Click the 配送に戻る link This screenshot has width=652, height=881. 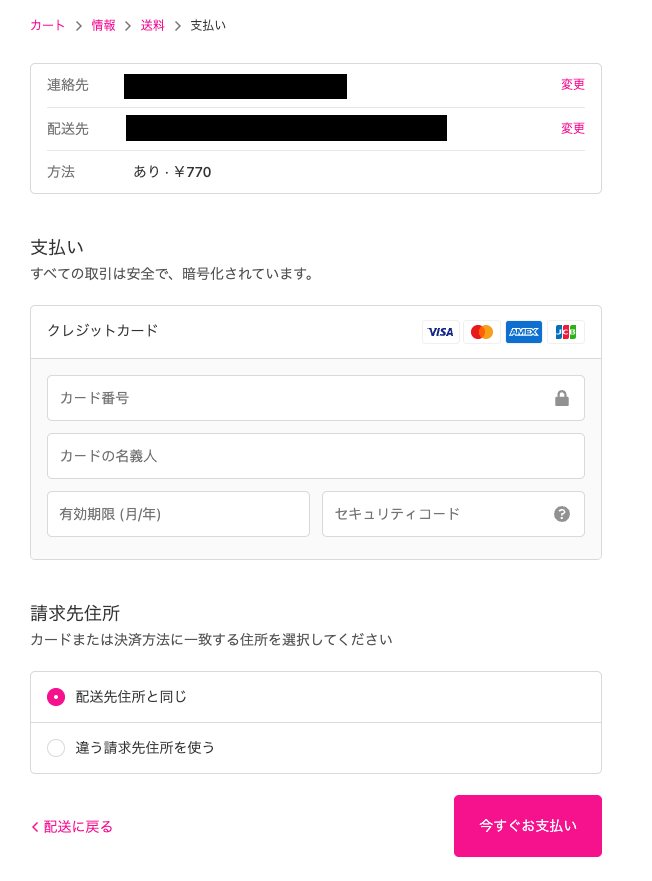tap(78, 827)
